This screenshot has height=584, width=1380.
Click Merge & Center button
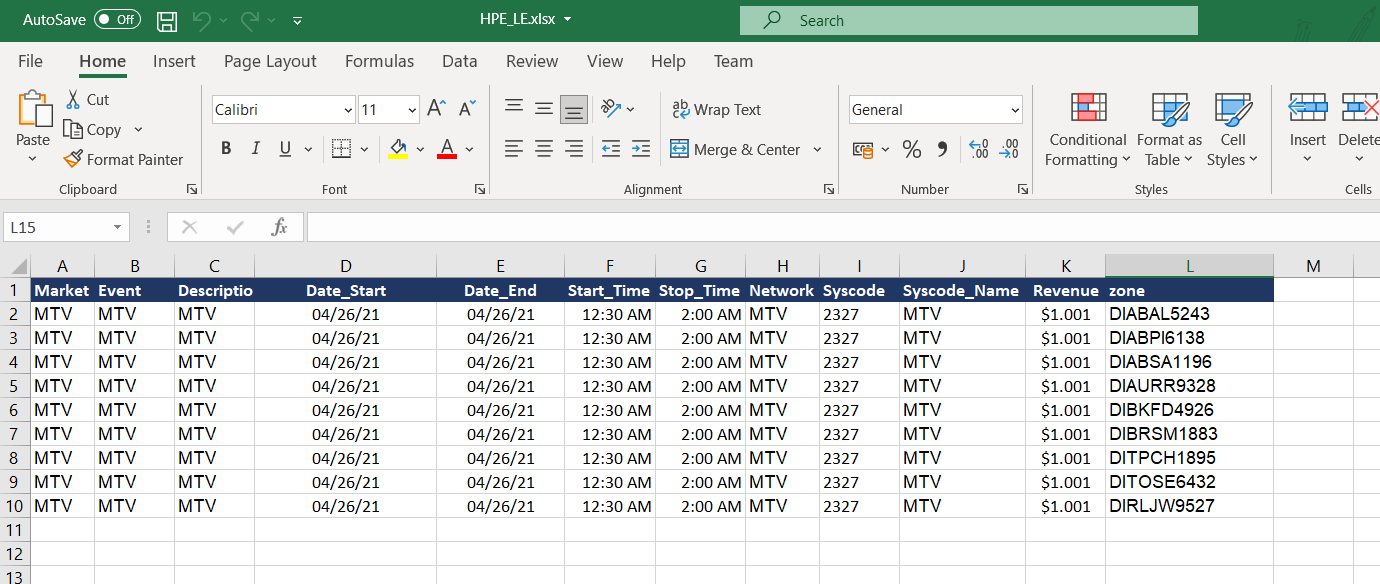point(736,149)
